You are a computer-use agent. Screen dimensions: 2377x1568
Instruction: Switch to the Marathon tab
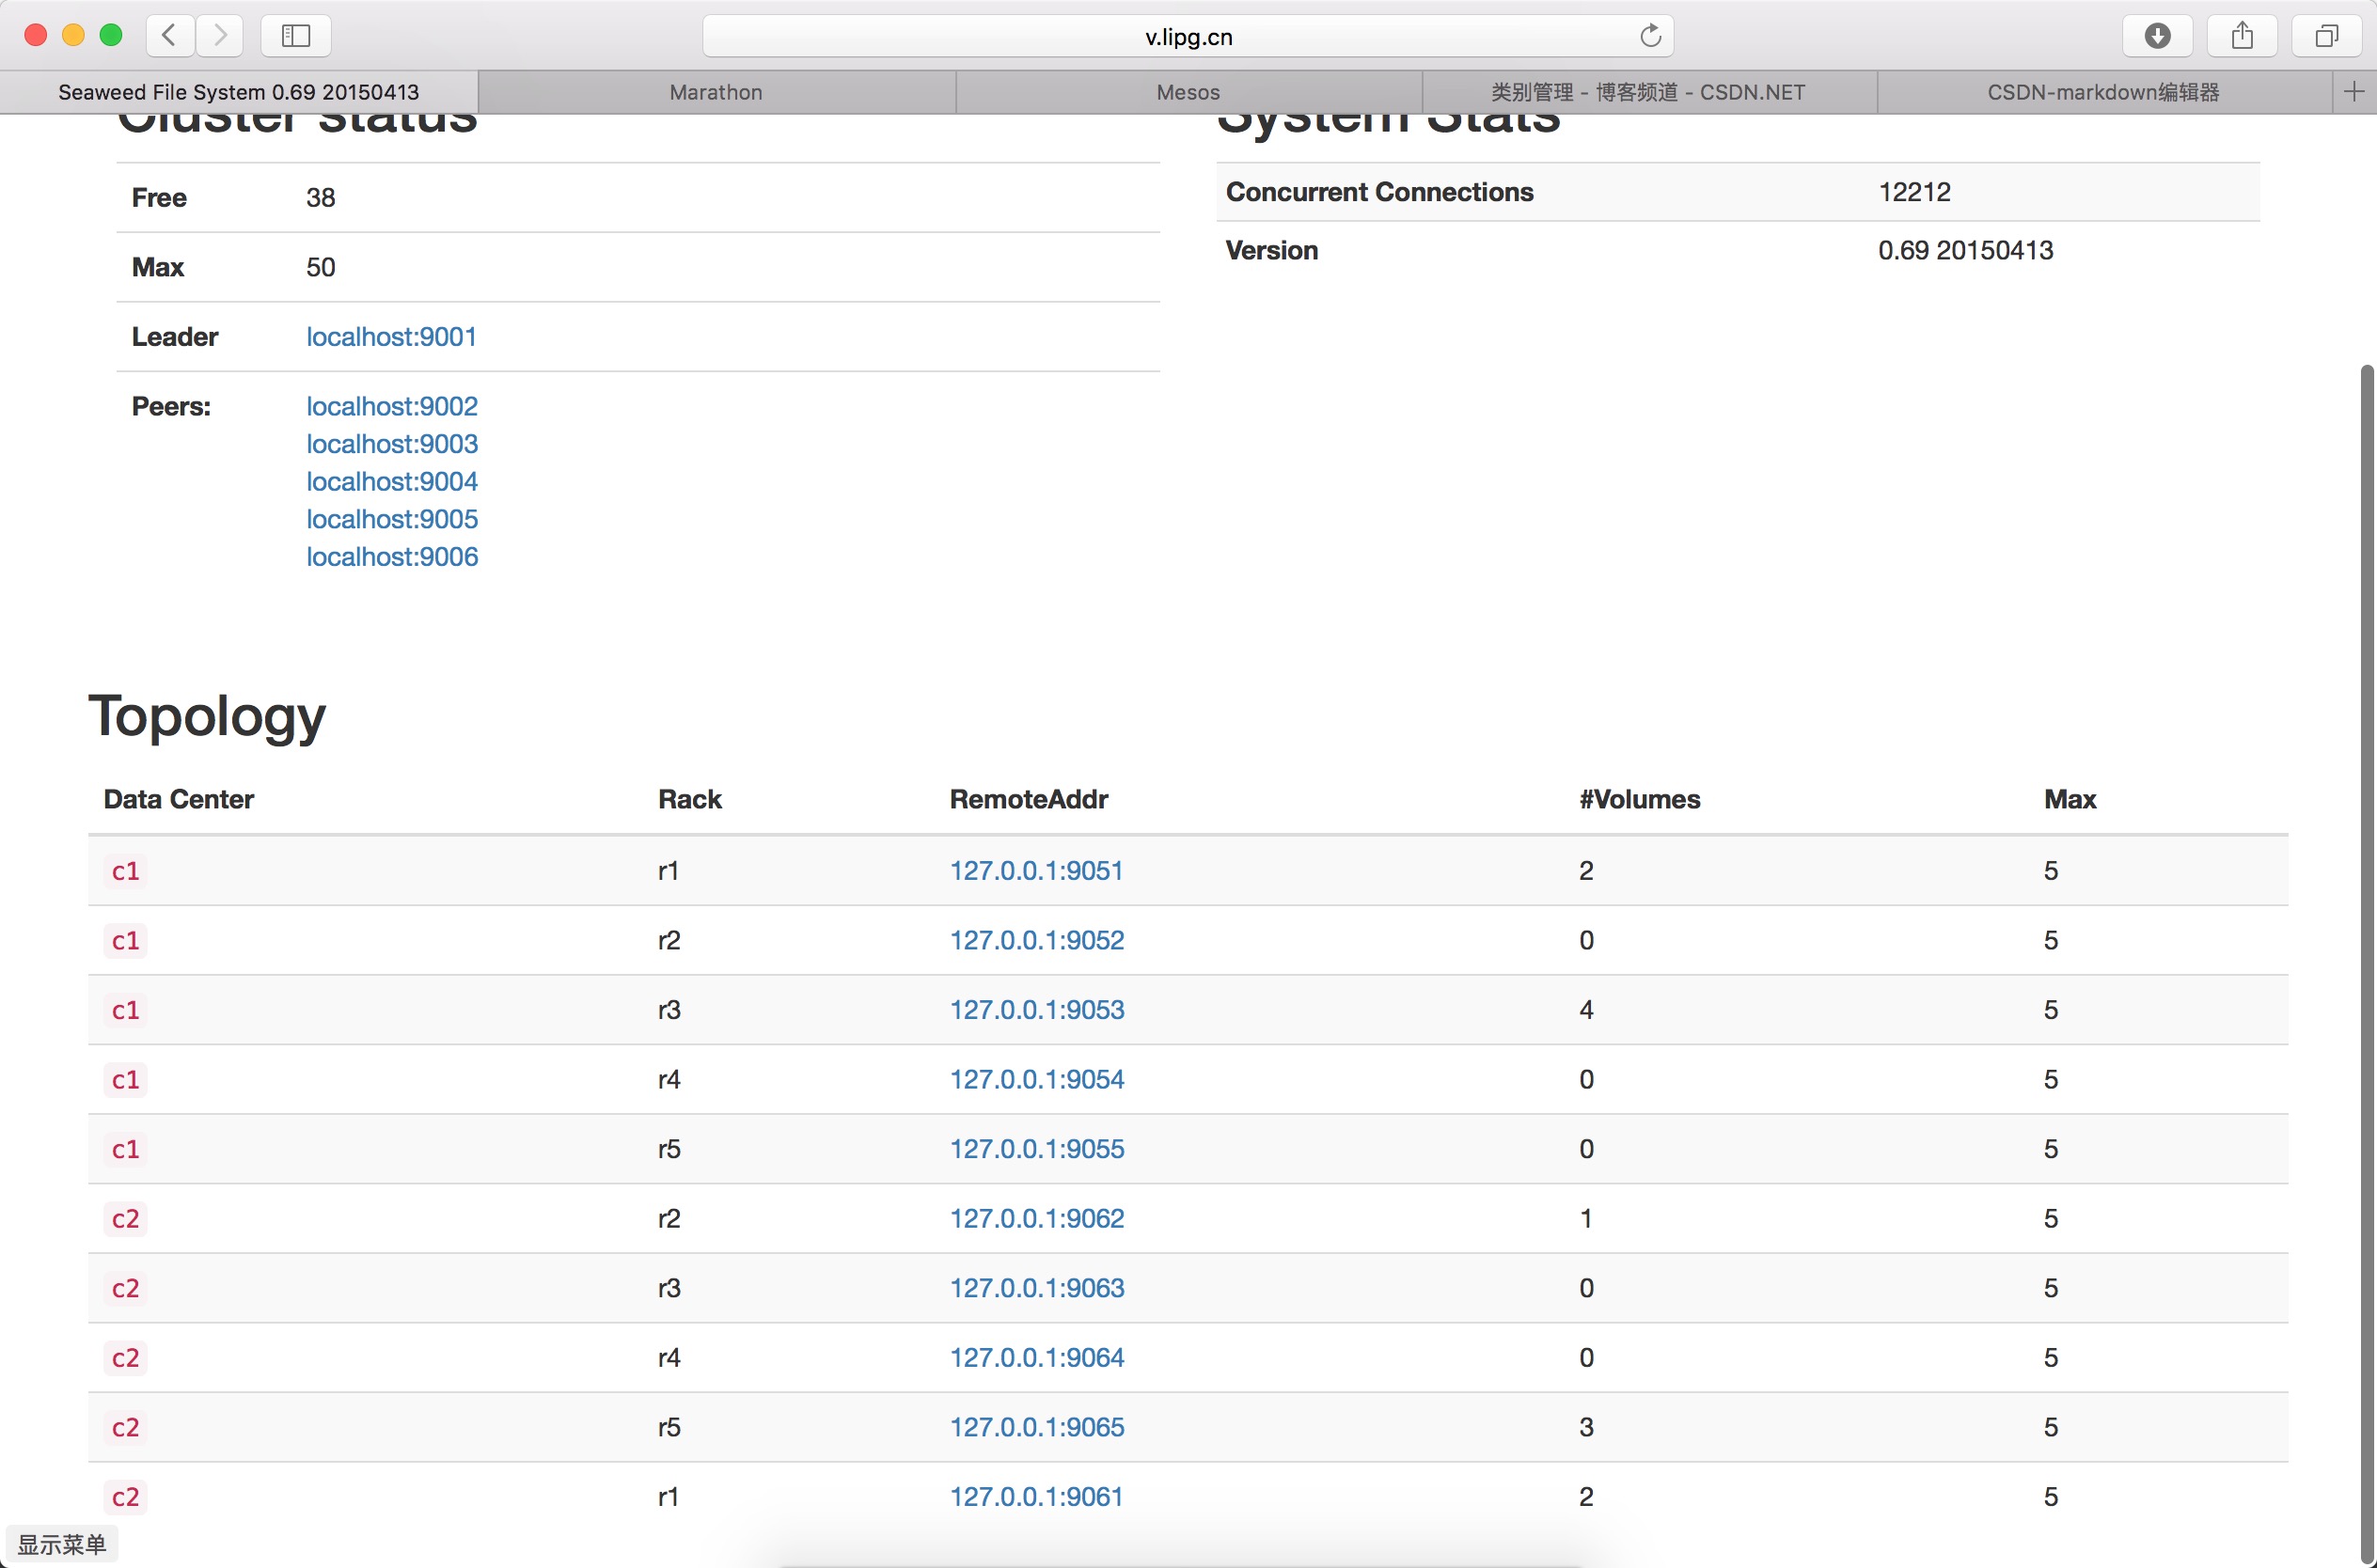(716, 92)
